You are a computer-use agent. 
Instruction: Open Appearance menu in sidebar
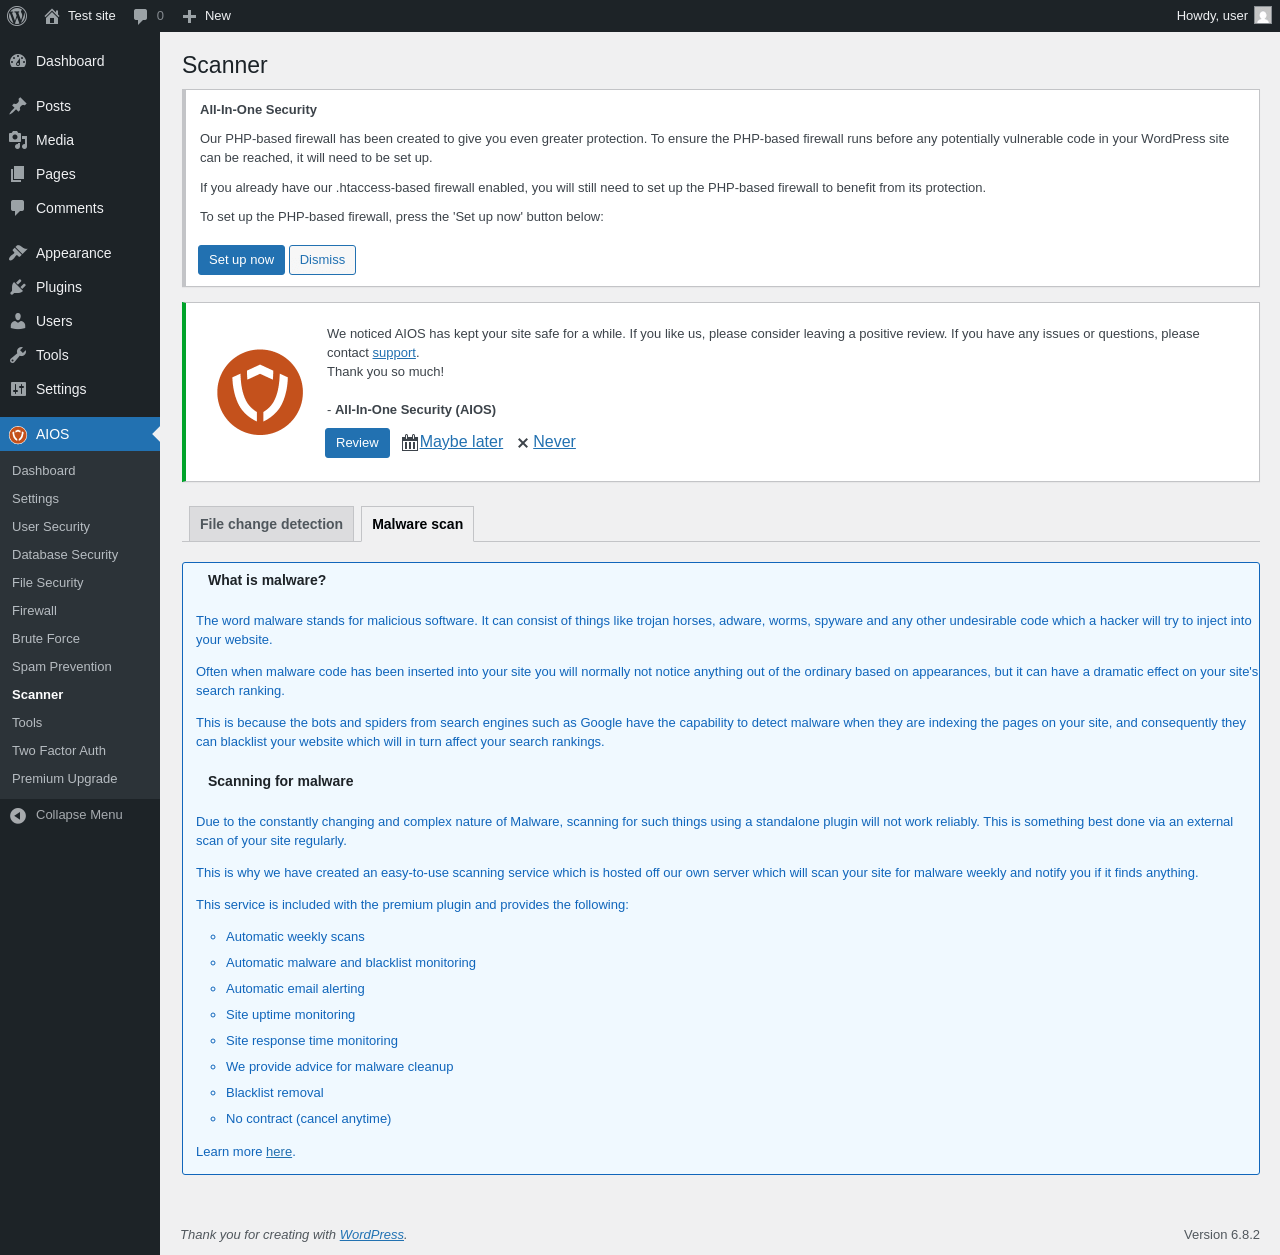pos(80,253)
